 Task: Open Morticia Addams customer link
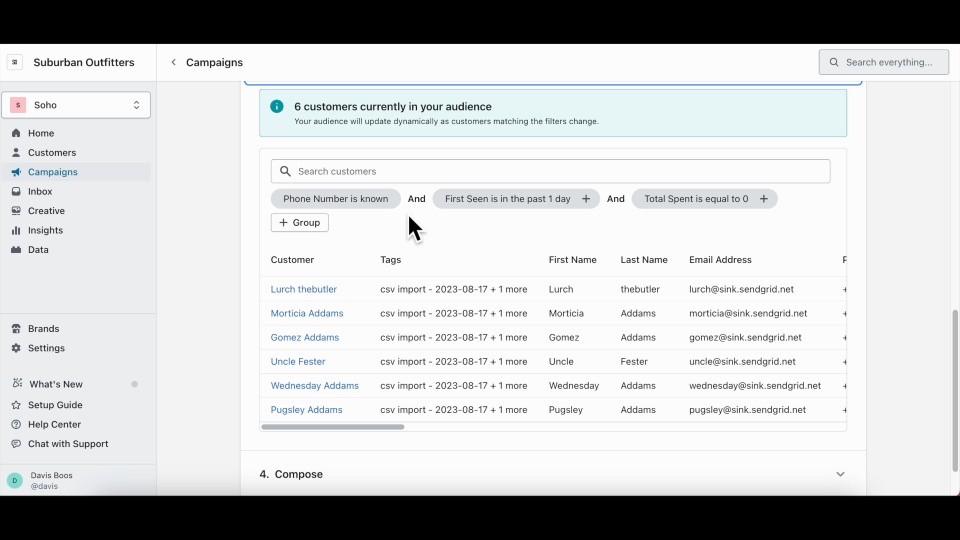coord(307,313)
